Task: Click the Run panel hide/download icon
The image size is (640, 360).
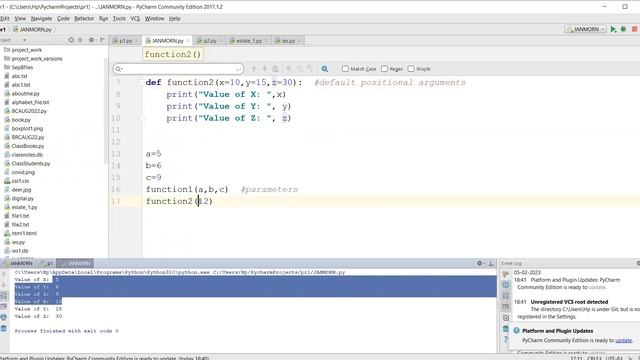Action: 491,263
